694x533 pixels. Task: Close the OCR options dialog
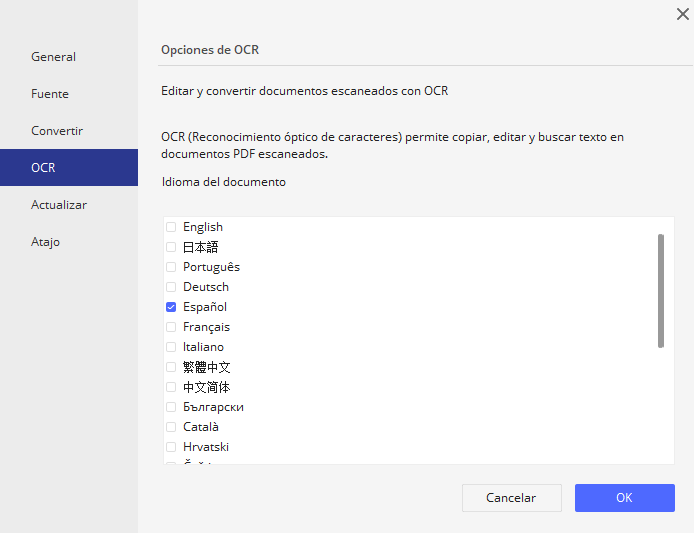tap(682, 13)
